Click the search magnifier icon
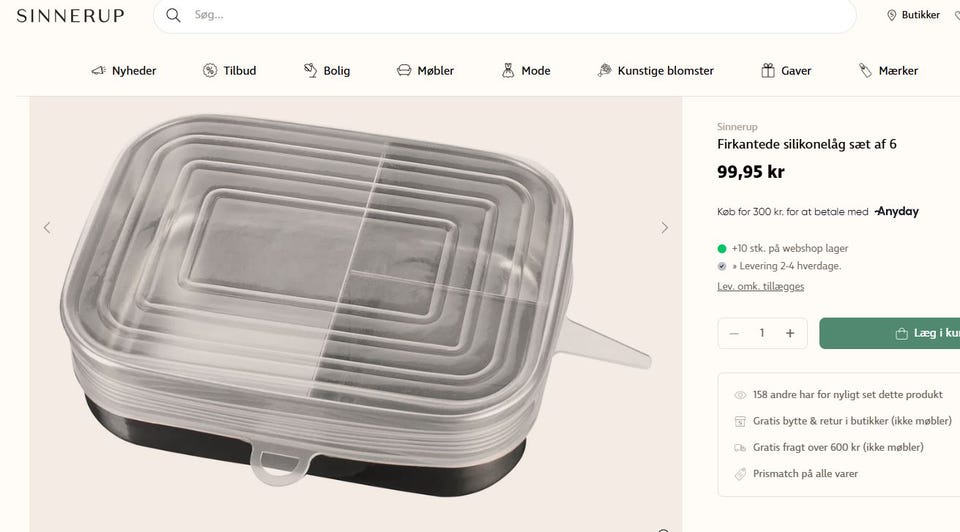The image size is (960, 532). (x=173, y=15)
